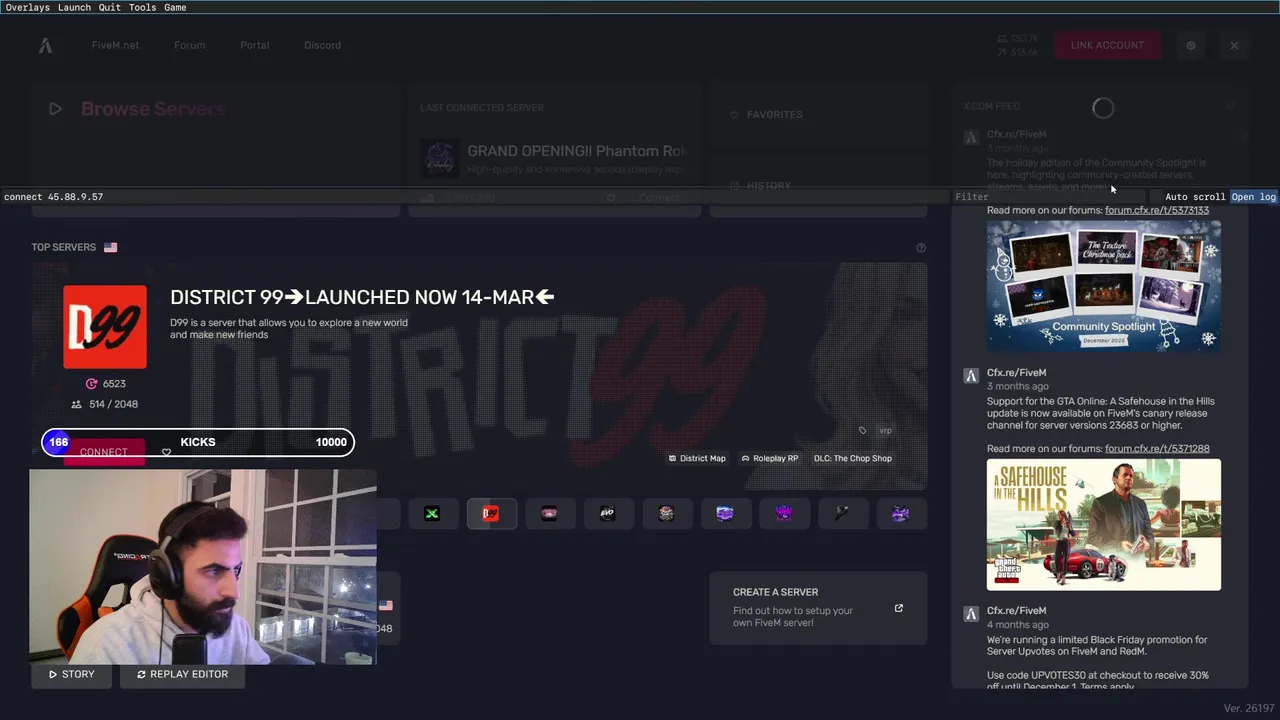This screenshot has width=1280, height=720.
Task: Select the EVO server icon
Action: 607,514
